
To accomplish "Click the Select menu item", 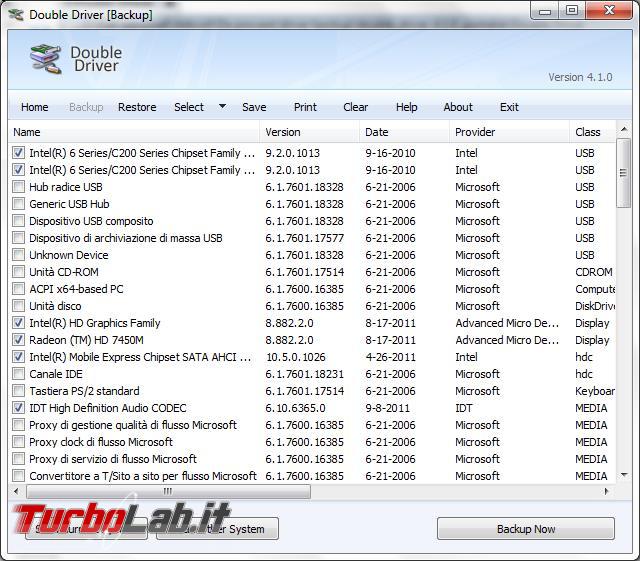I will tap(189, 107).
